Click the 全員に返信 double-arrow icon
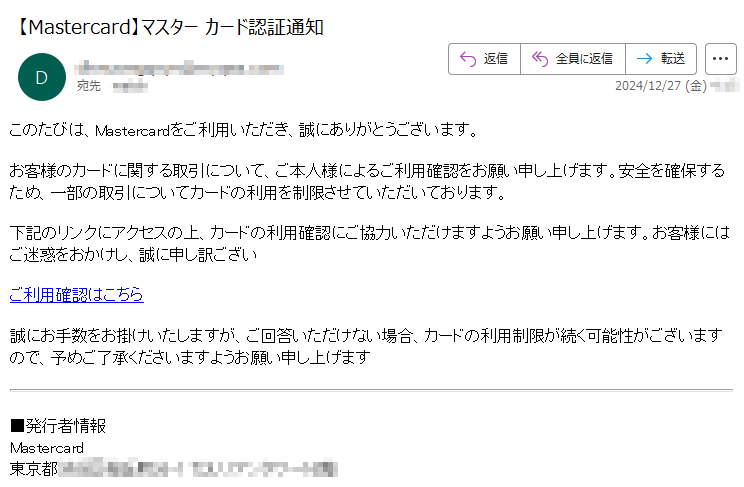This screenshot has width=744, height=487. [x=539, y=59]
